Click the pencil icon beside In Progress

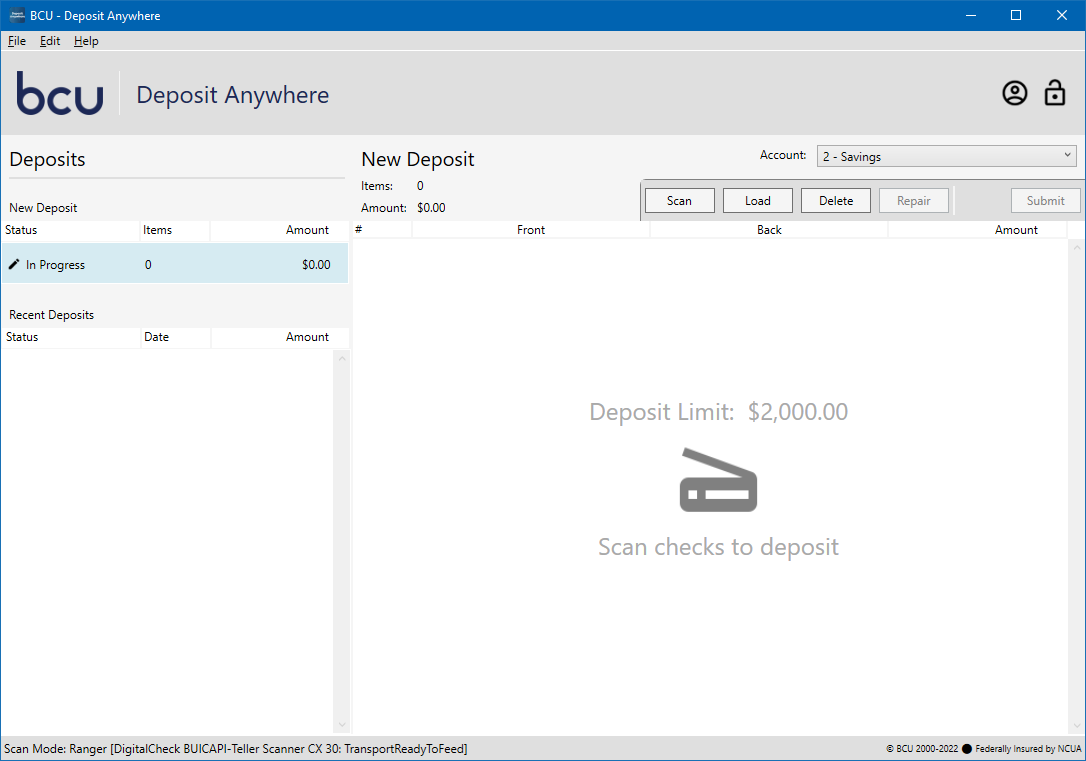tap(14, 264)
